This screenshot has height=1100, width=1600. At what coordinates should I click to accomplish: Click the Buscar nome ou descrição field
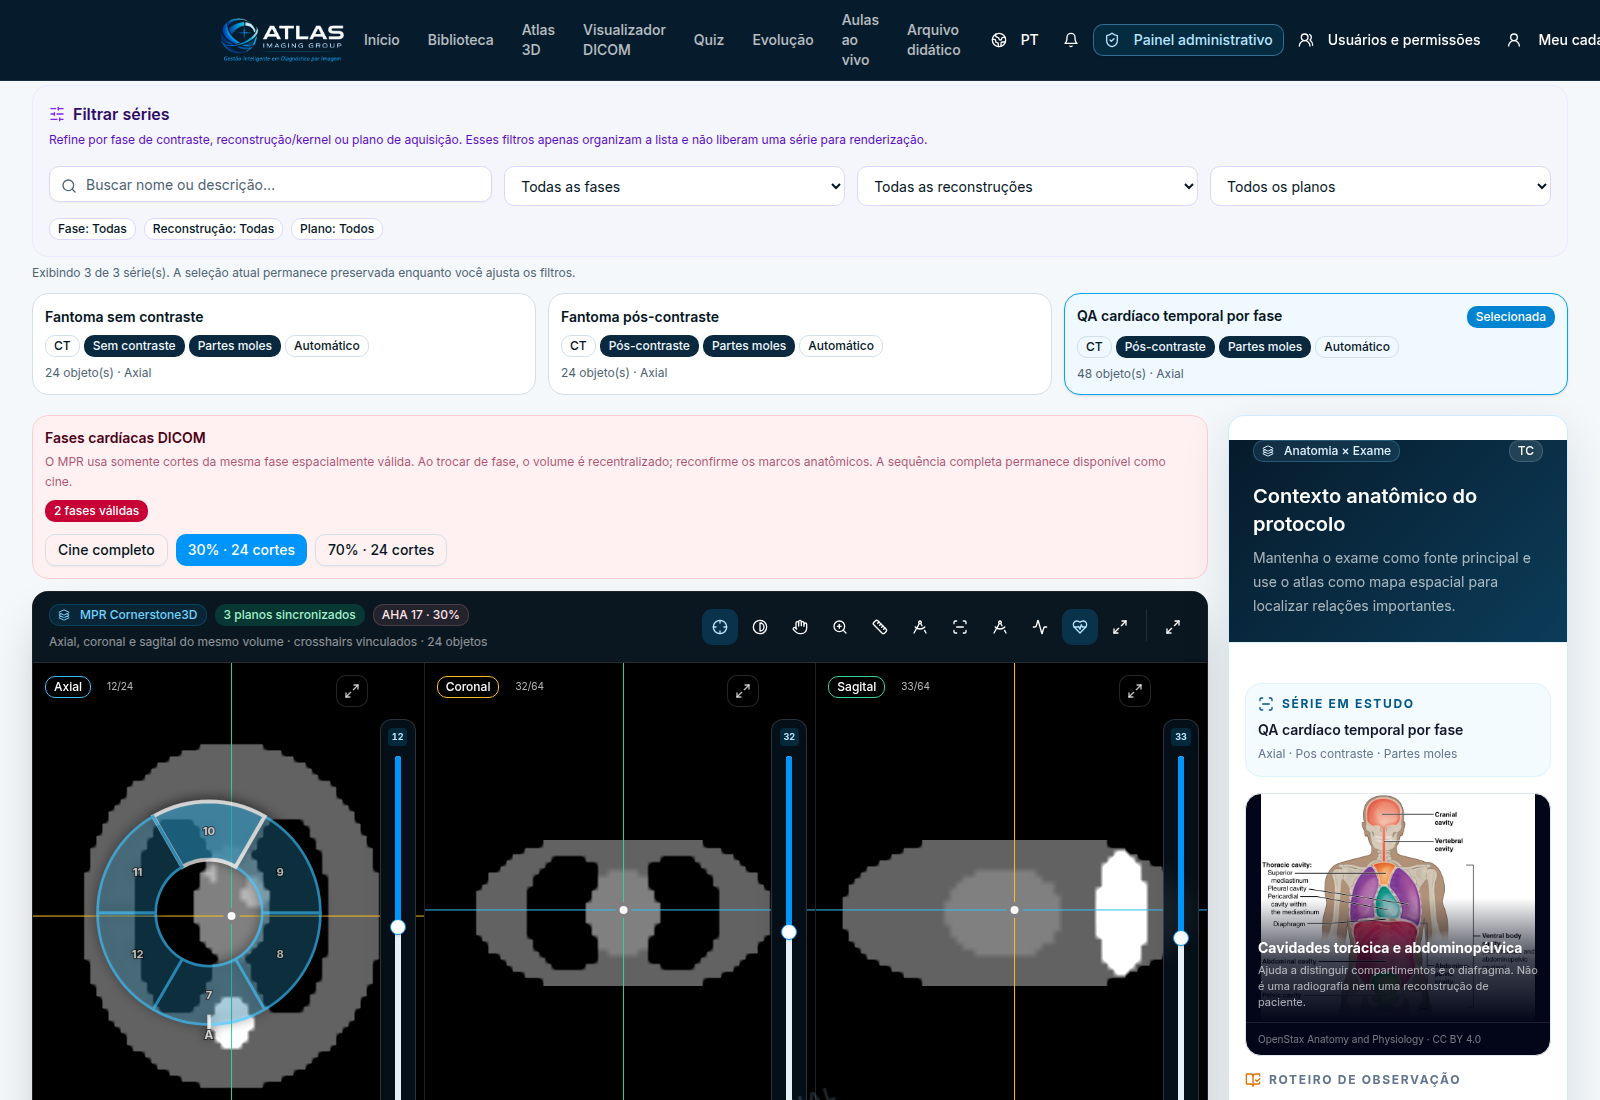tap(270, 185)
